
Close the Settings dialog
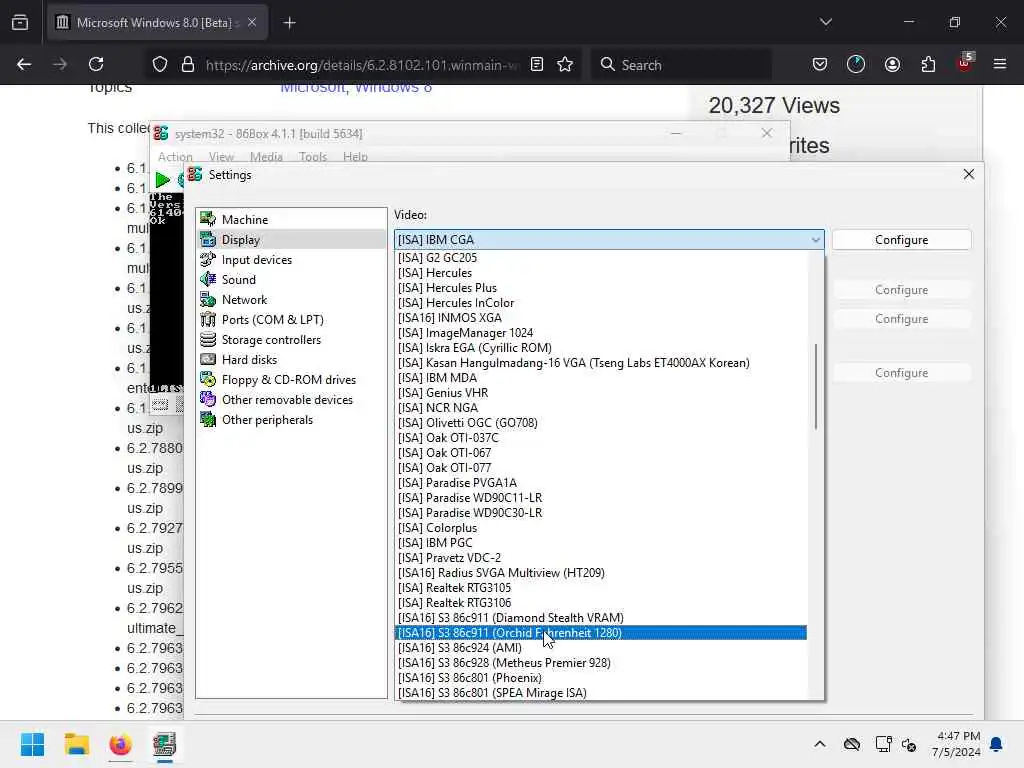tap(968, 174)
